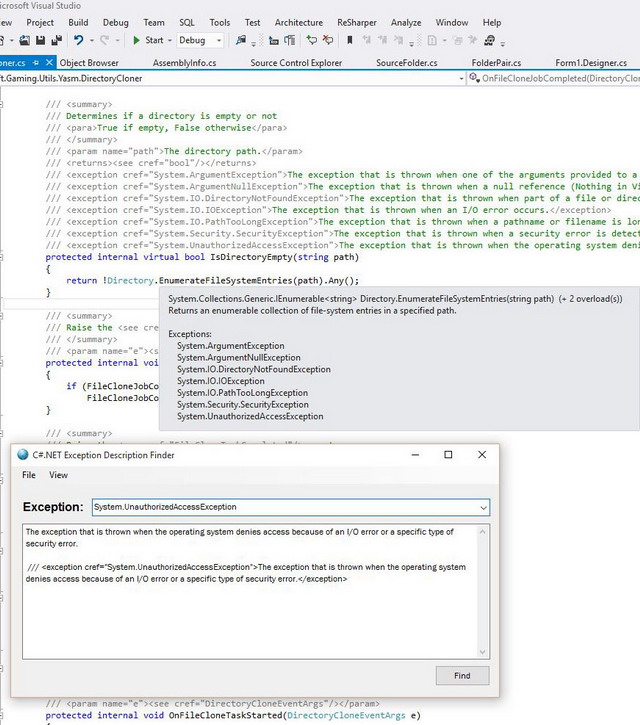
Task: Click the description scrollbar down arrow
Action: point(482,652)
